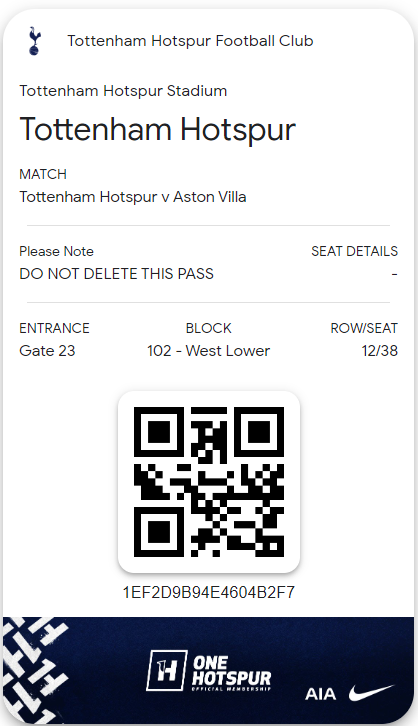Click the barcode number 1EF2D9B94E4604B2F7
The width and height of the screenshot is (418, 726).
pyautogui.click(x=209, y=592)
